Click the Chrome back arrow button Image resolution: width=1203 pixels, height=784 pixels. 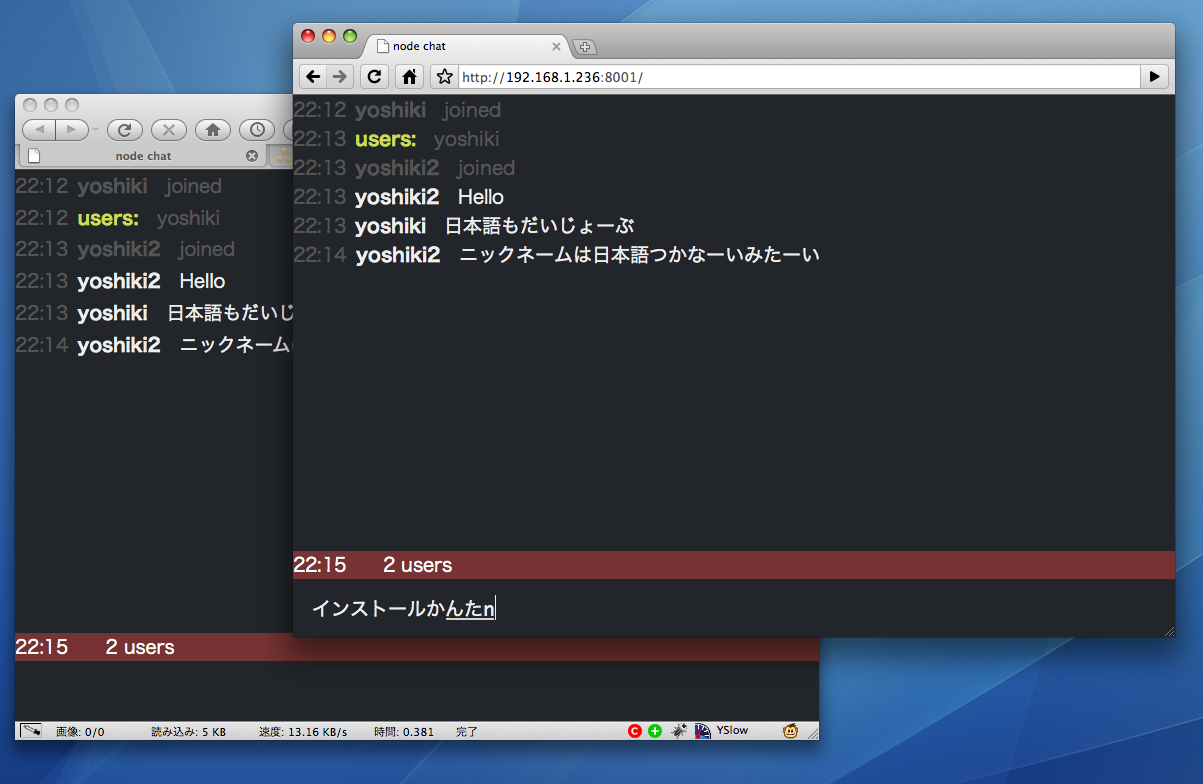(x=313, y=77)
